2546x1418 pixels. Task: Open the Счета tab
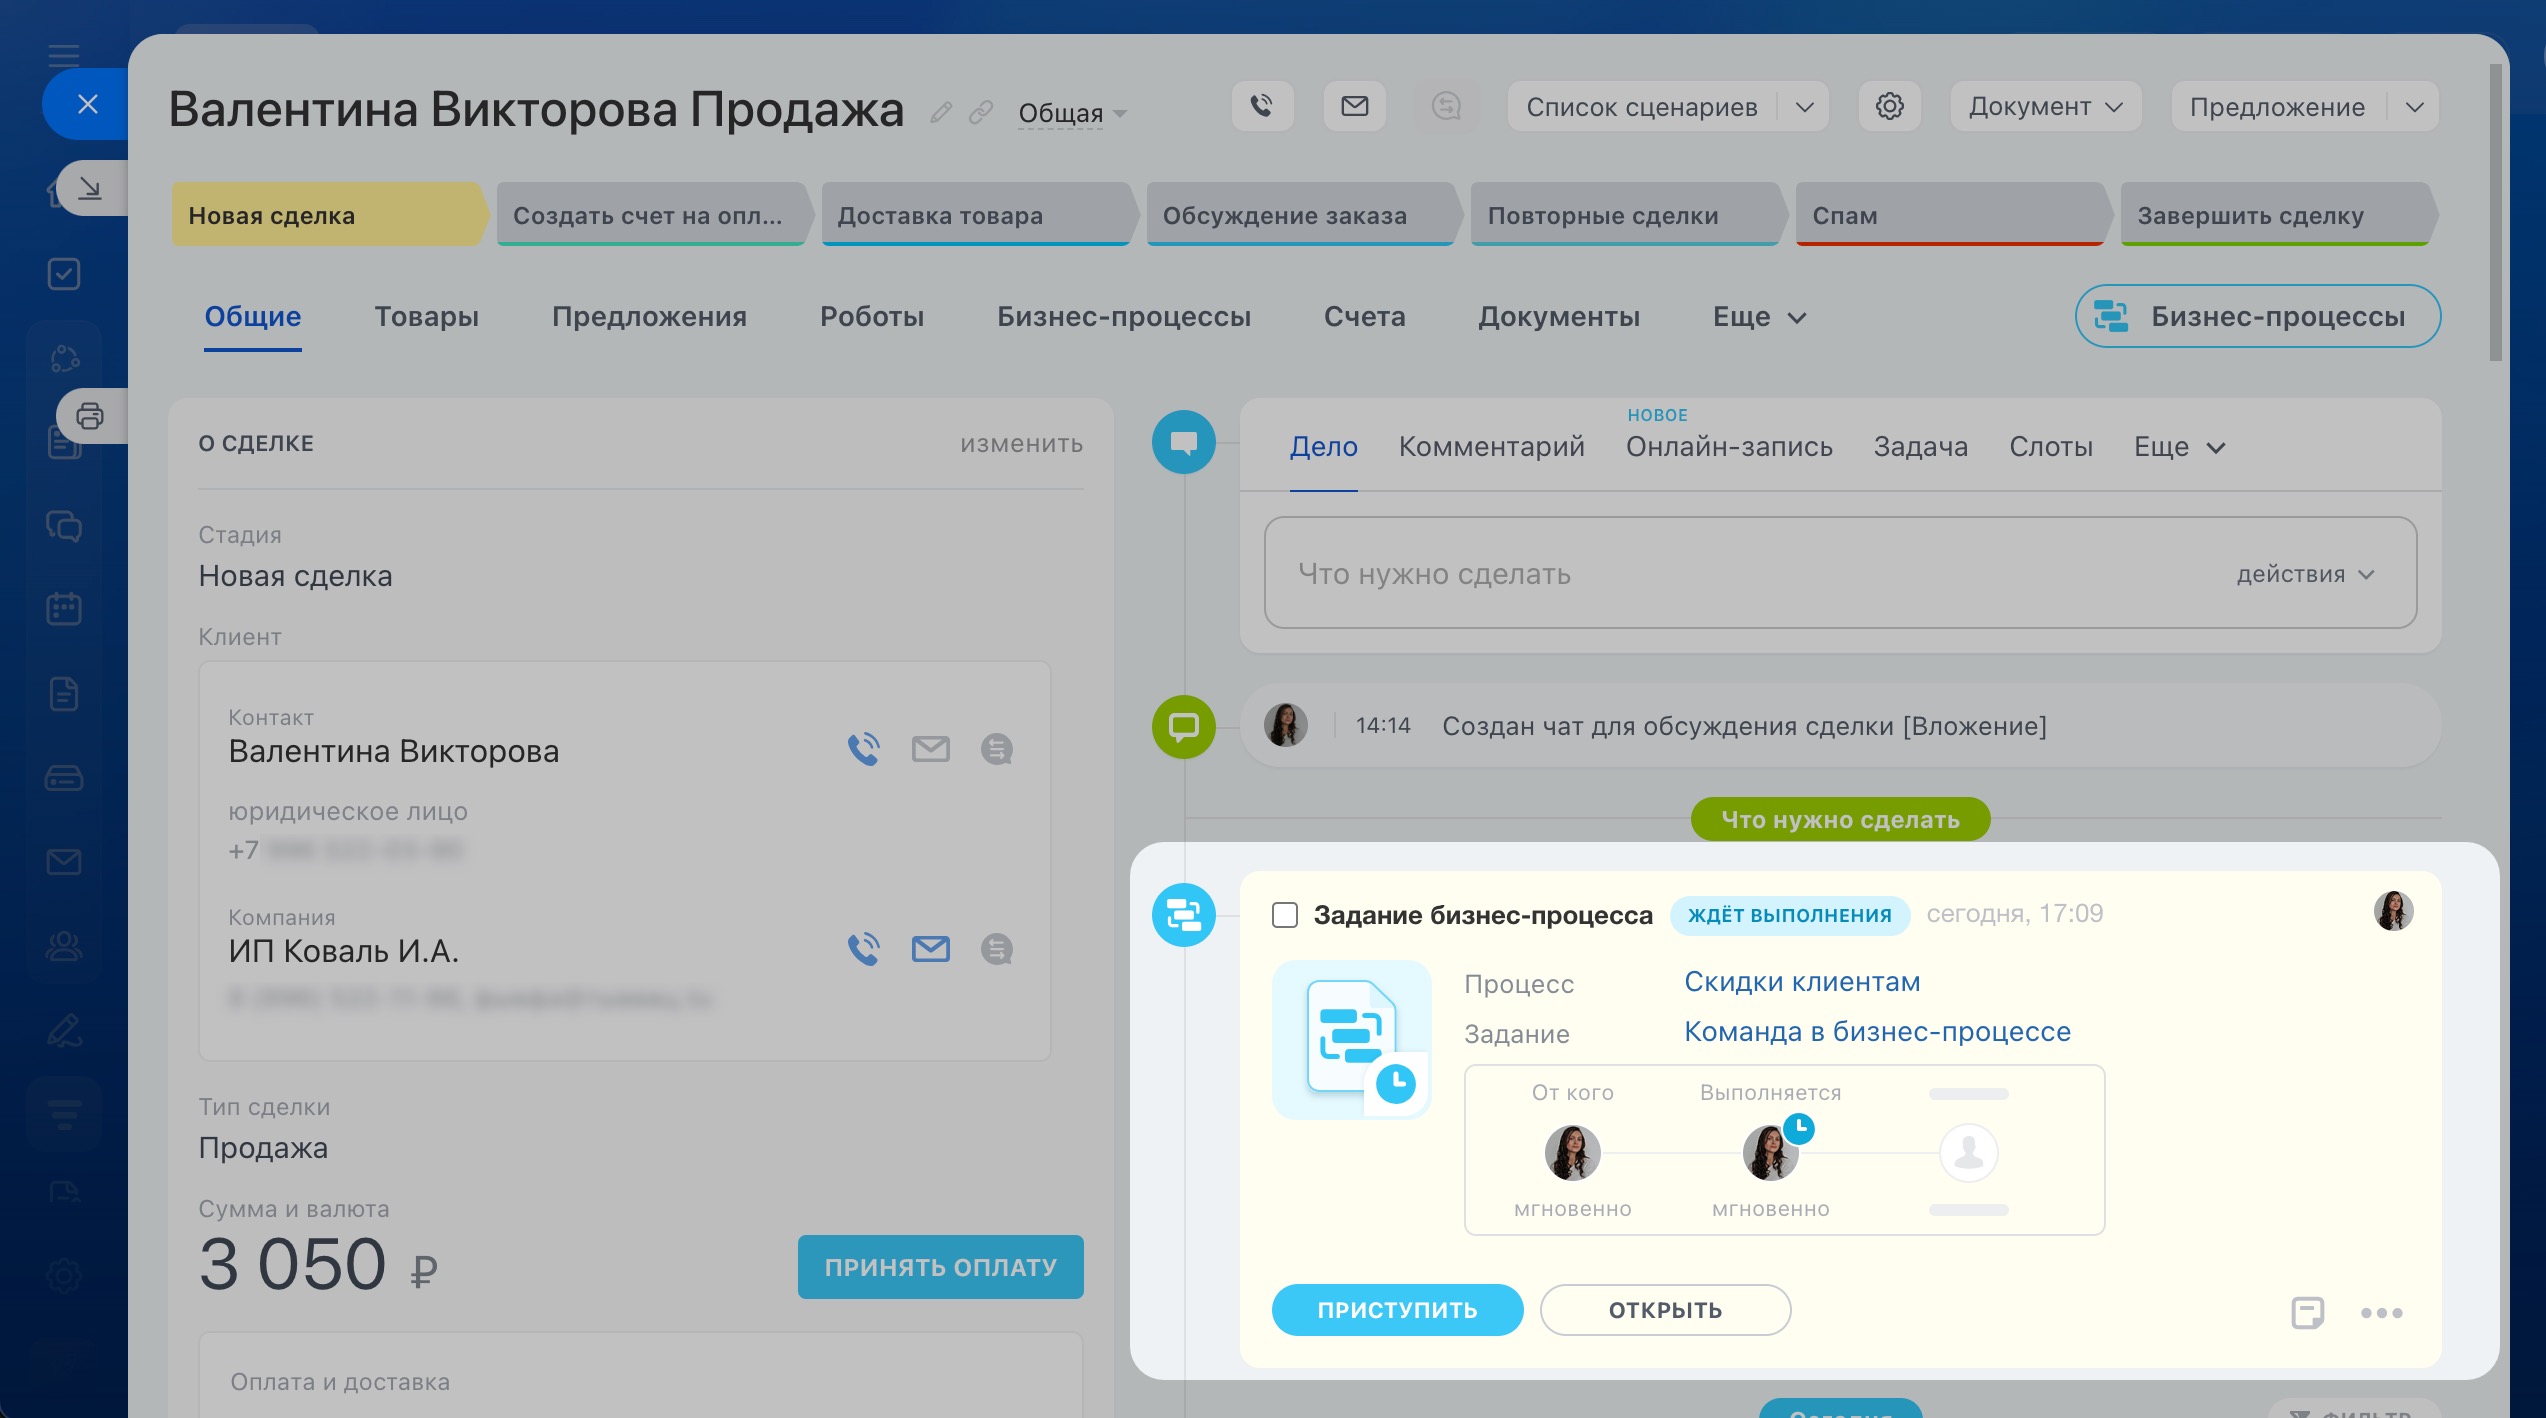(x=1364, y=316)
